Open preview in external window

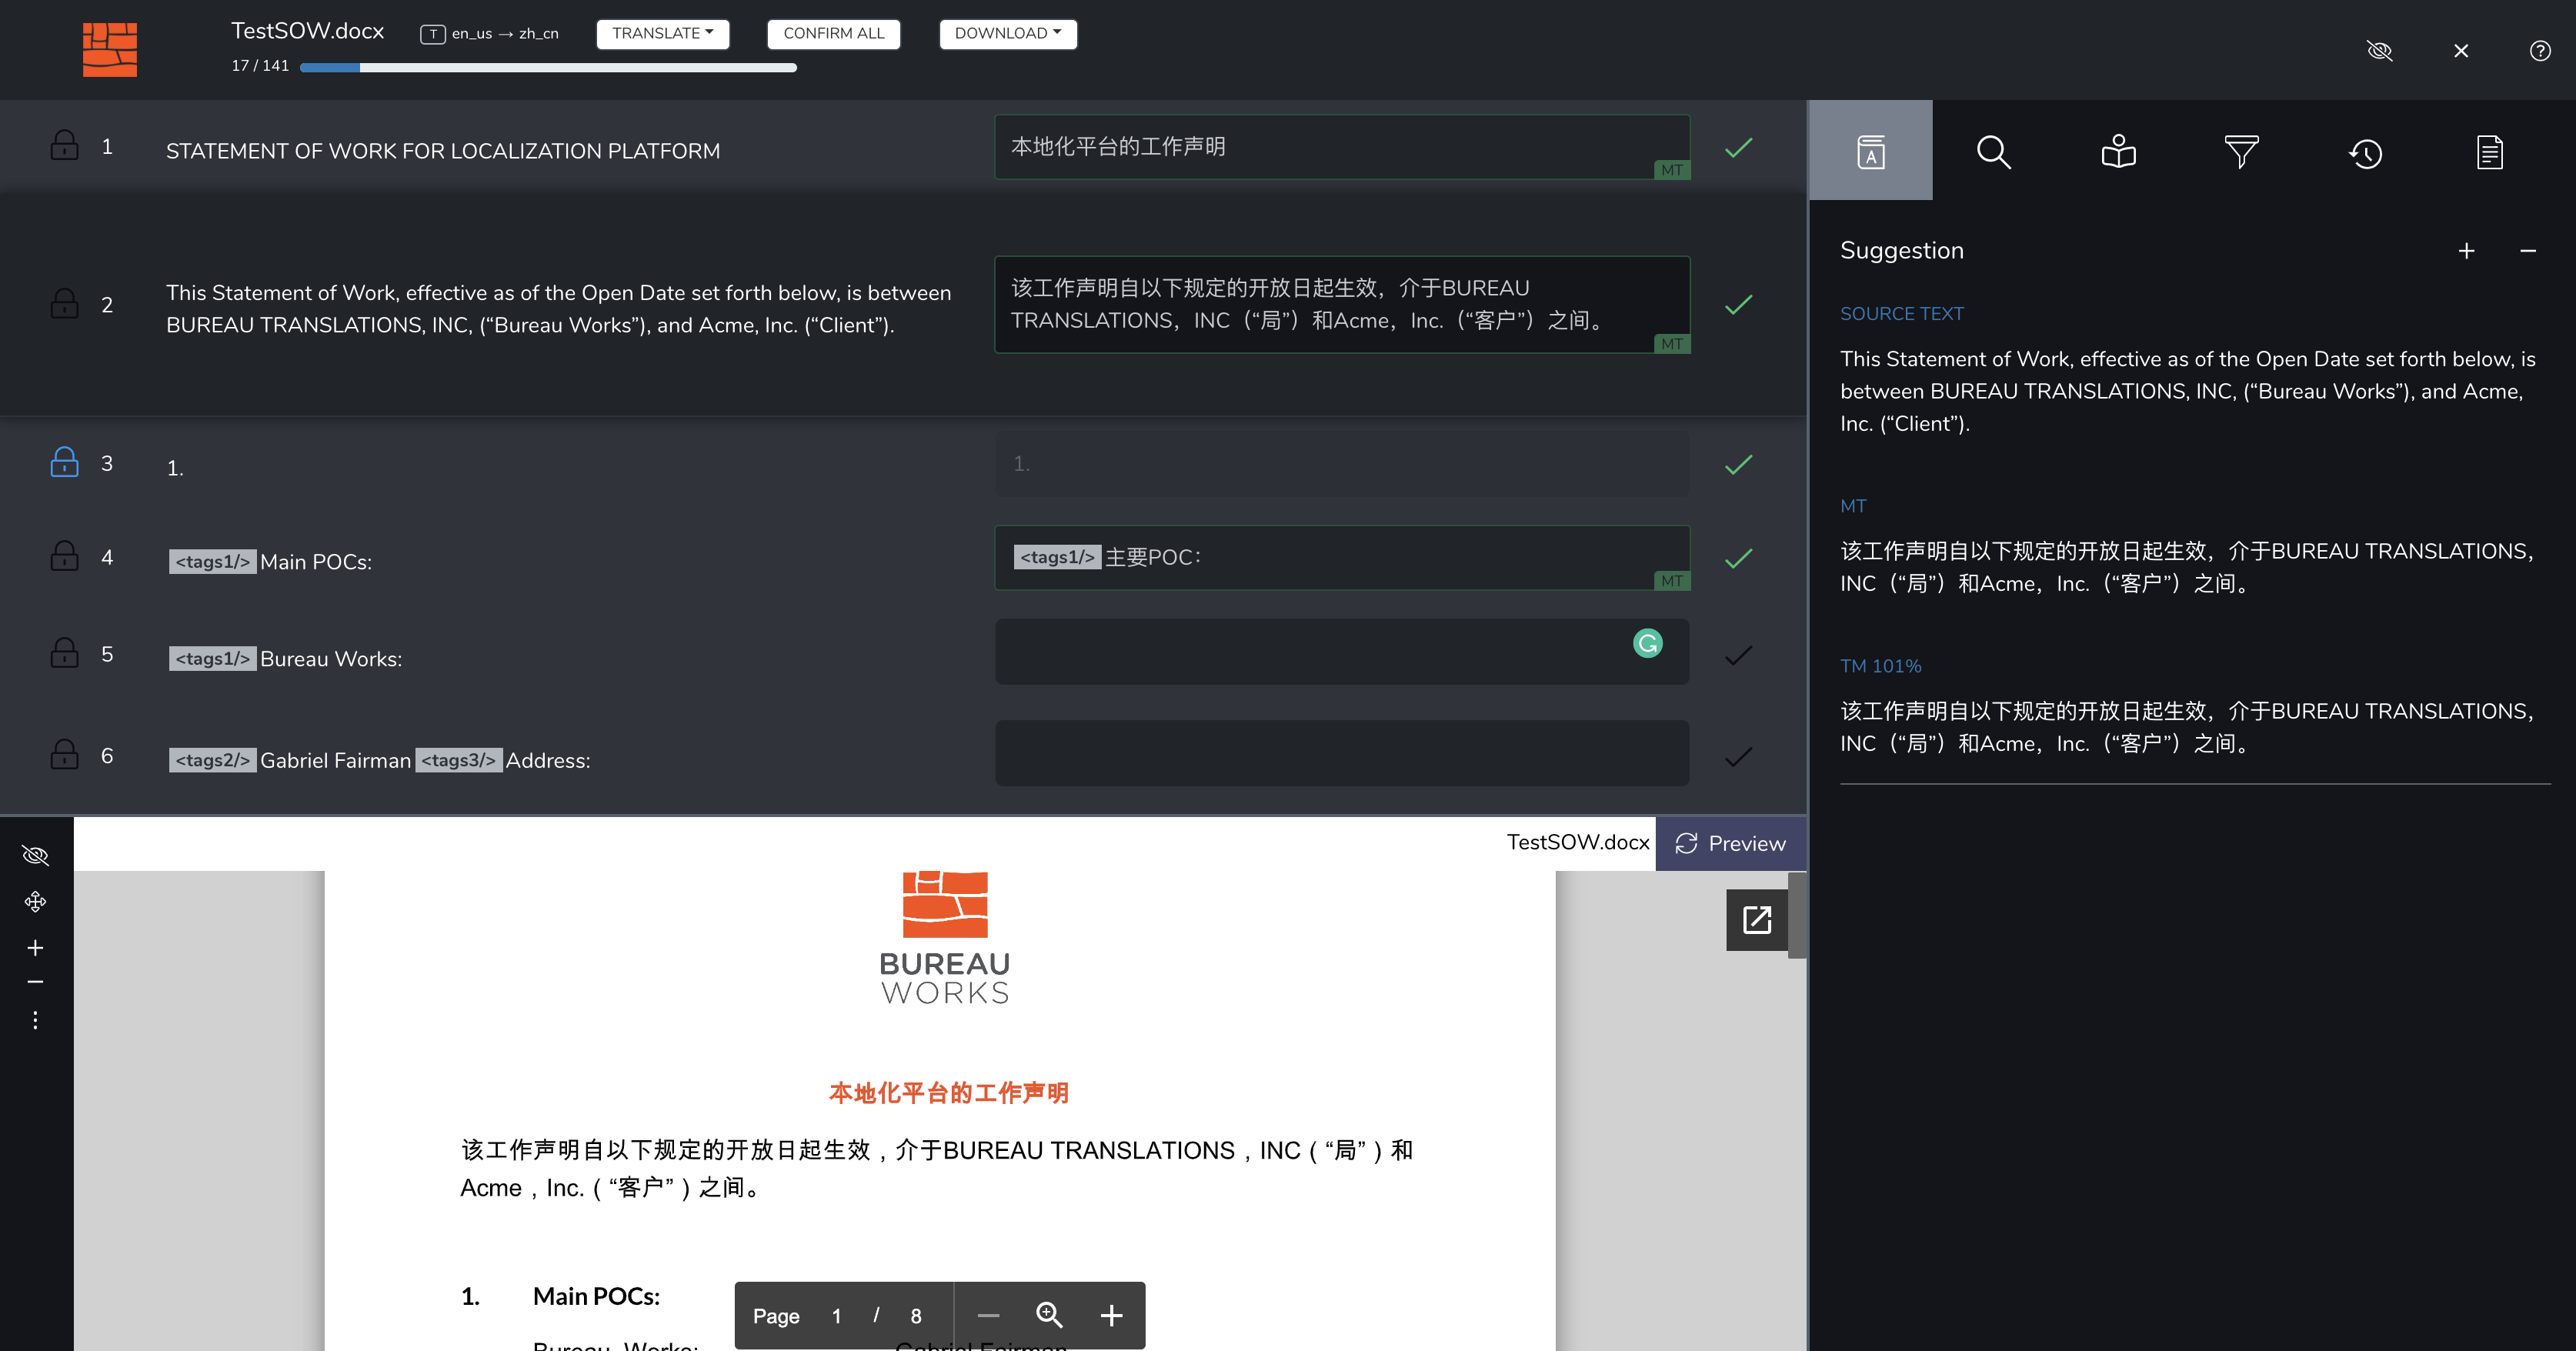coord(1756,920)
